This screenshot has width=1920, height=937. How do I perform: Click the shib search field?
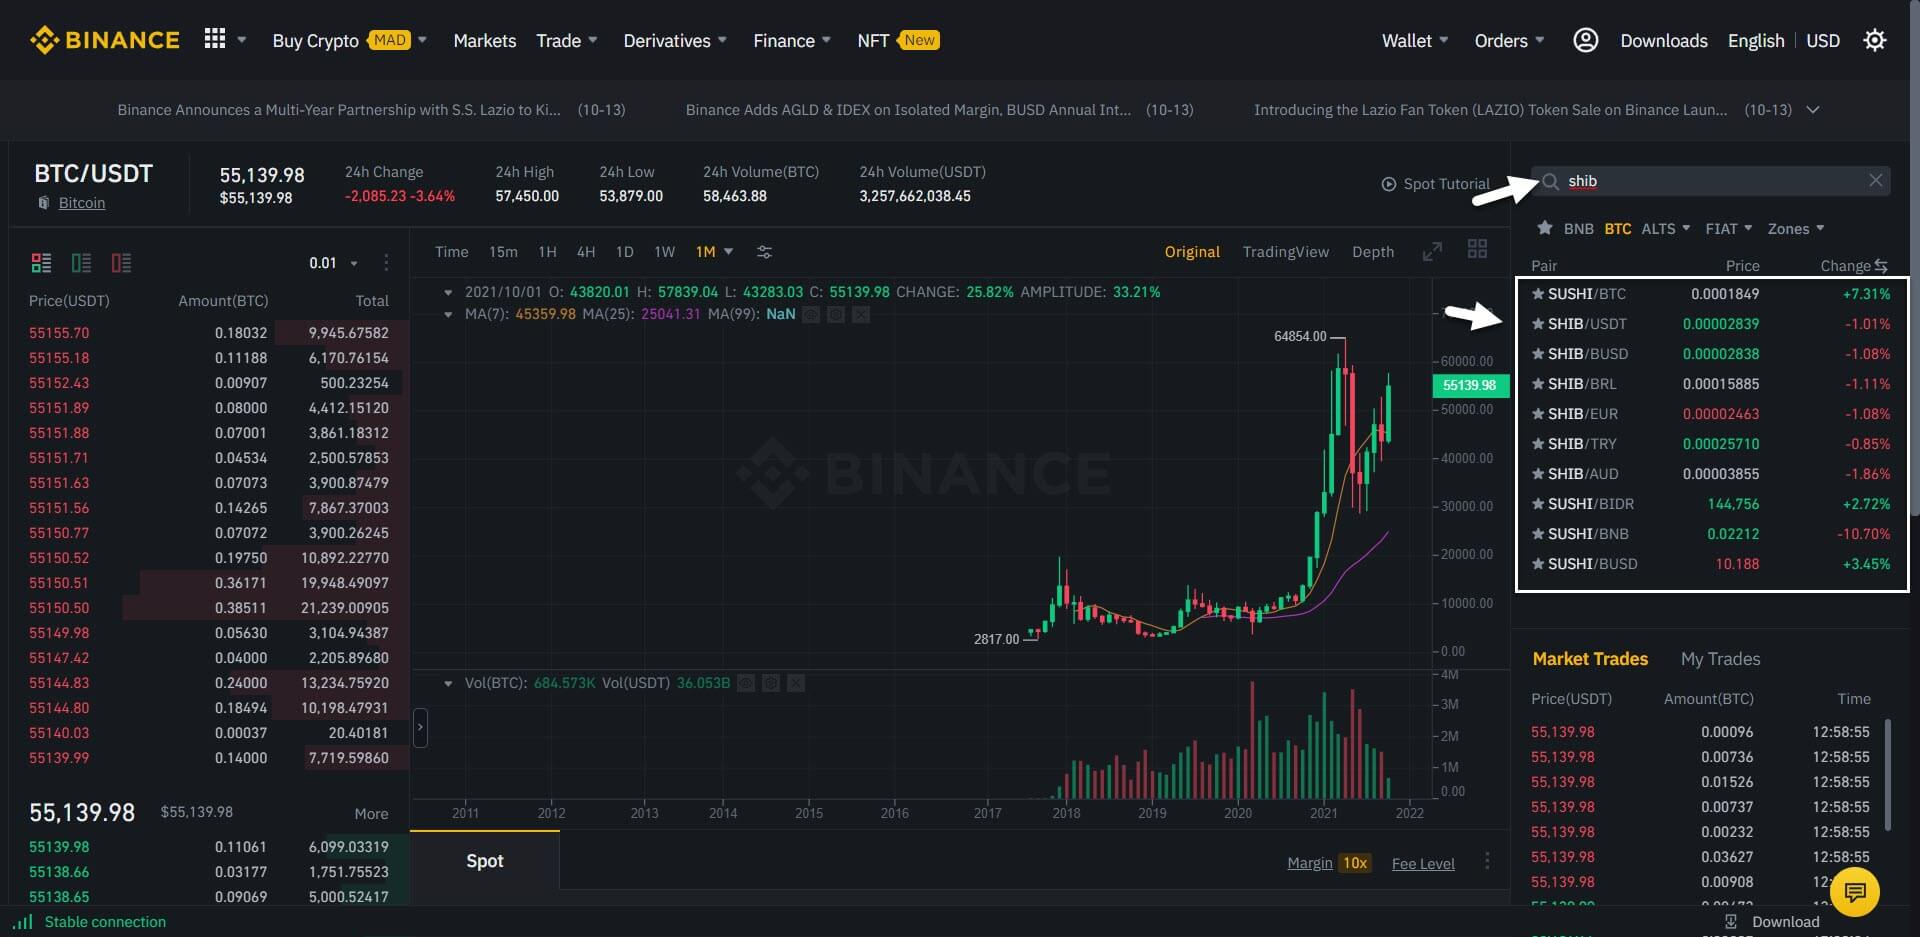click(1711, 181)
